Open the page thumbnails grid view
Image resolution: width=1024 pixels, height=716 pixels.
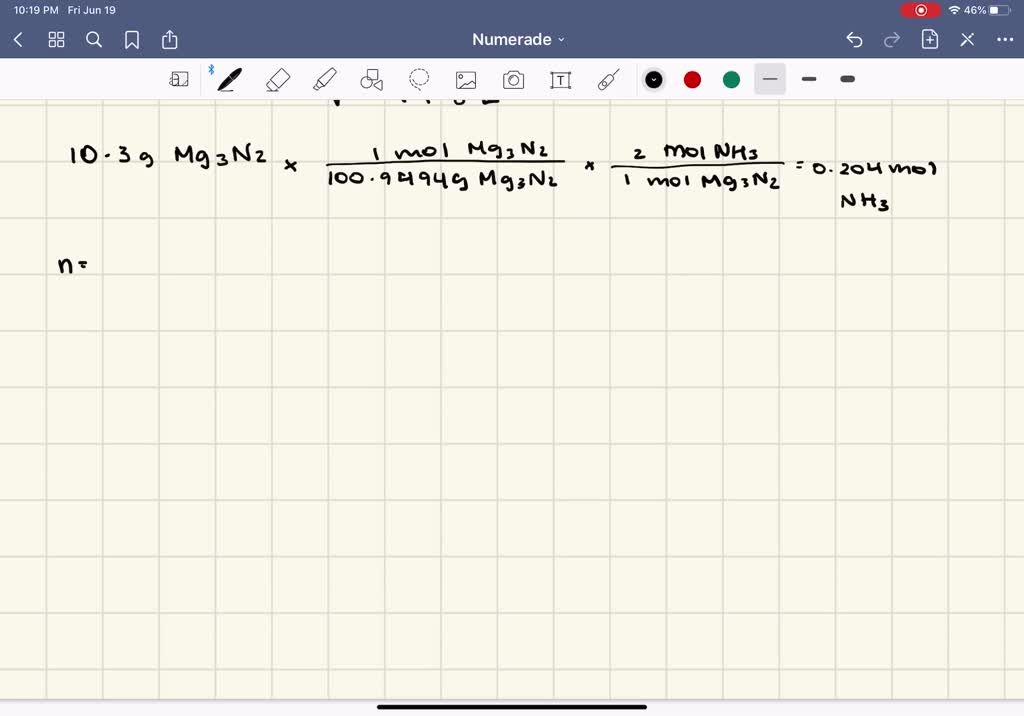coord(56,40)
